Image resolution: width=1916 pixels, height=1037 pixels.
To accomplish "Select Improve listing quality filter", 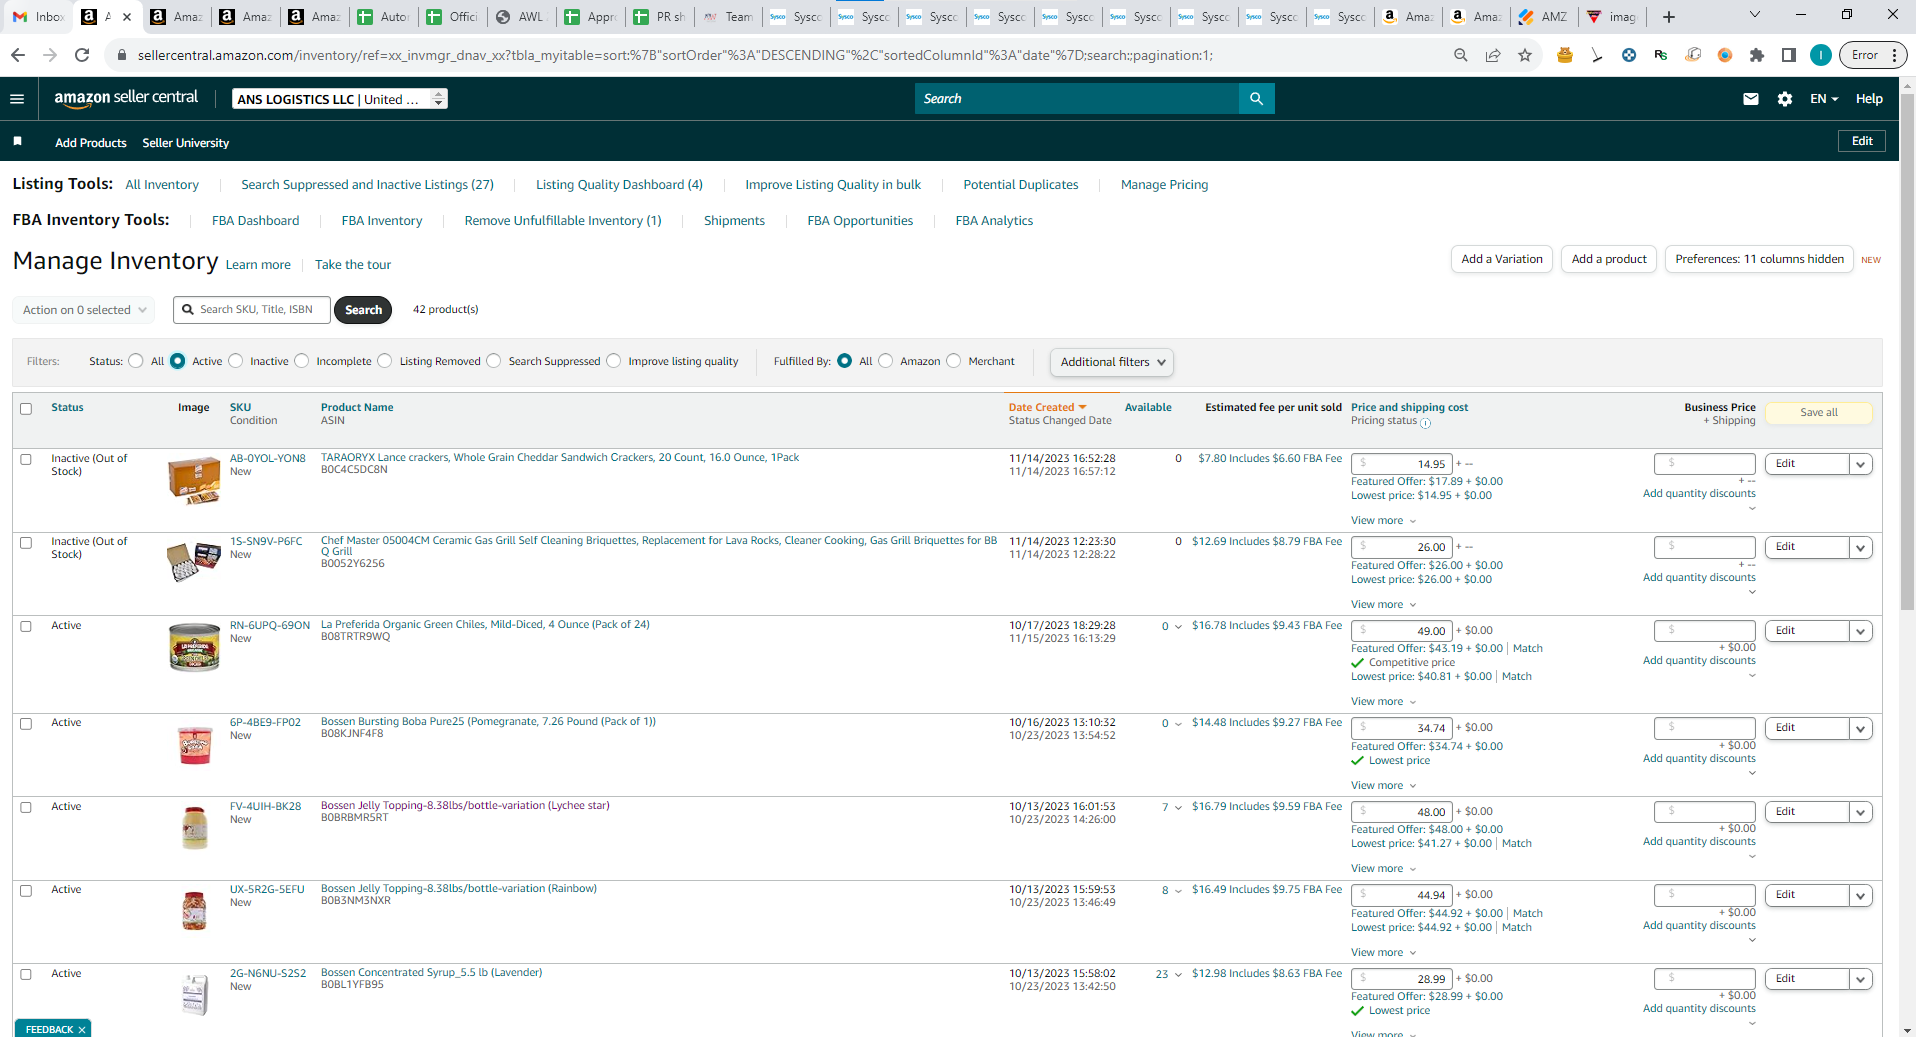I will point(614,361).
